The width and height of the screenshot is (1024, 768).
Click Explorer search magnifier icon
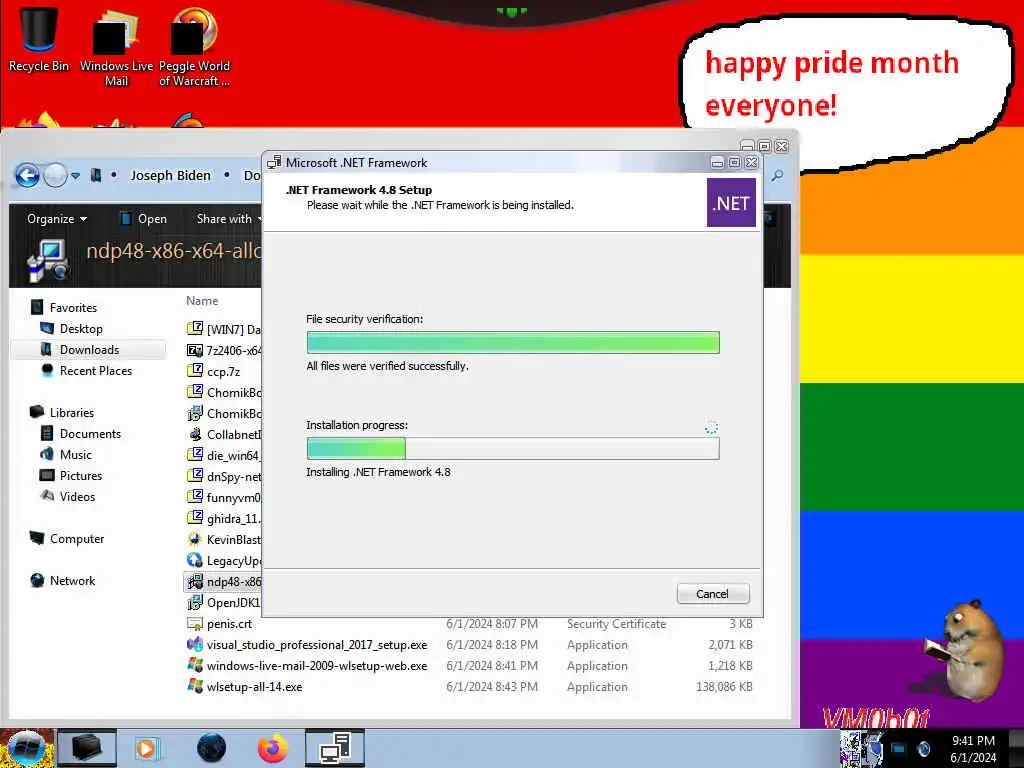777,176
